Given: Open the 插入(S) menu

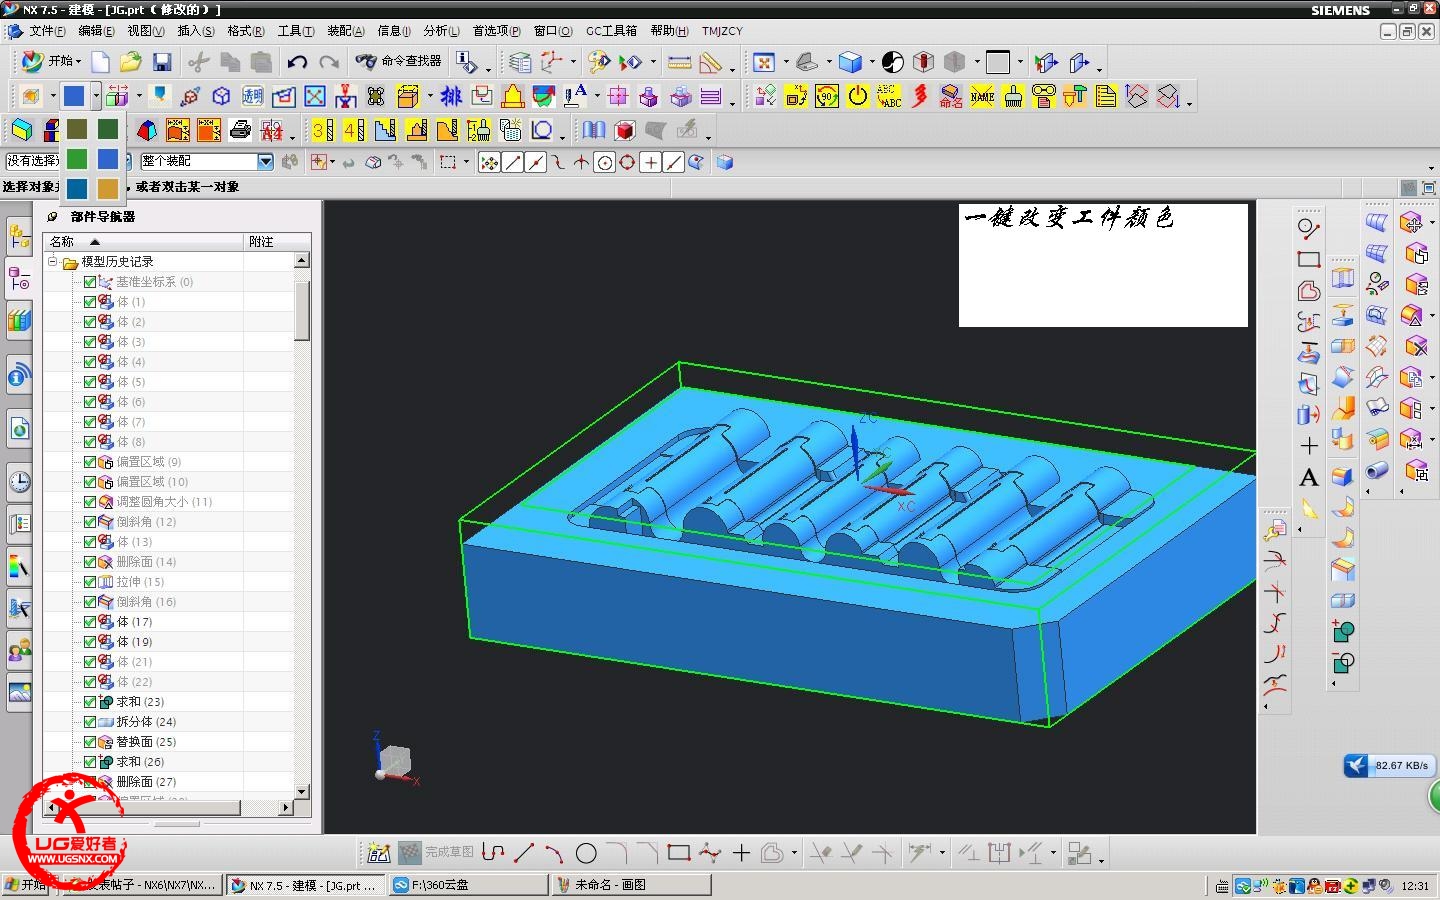Looking at the screenshot, I should pyautogui.click(x=196, y=31).
